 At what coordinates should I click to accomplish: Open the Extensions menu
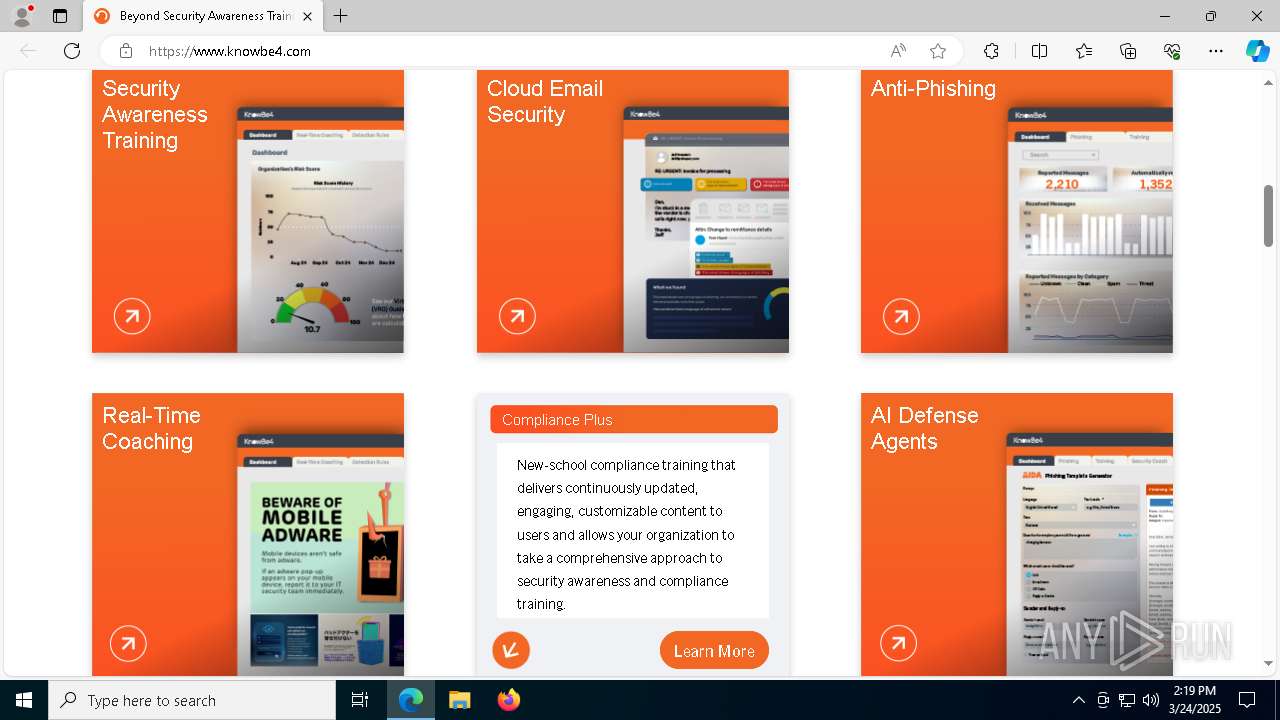(991, 51)
